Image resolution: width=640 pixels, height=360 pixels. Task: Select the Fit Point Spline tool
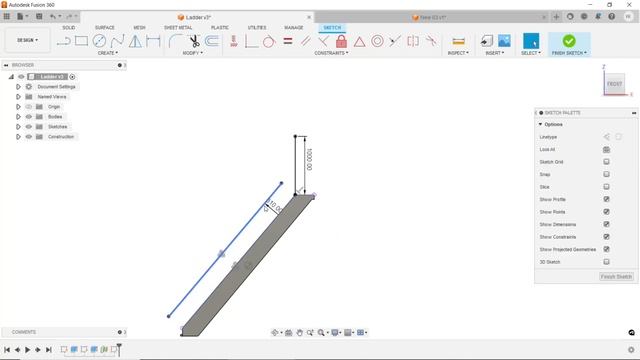pos(117,41)
